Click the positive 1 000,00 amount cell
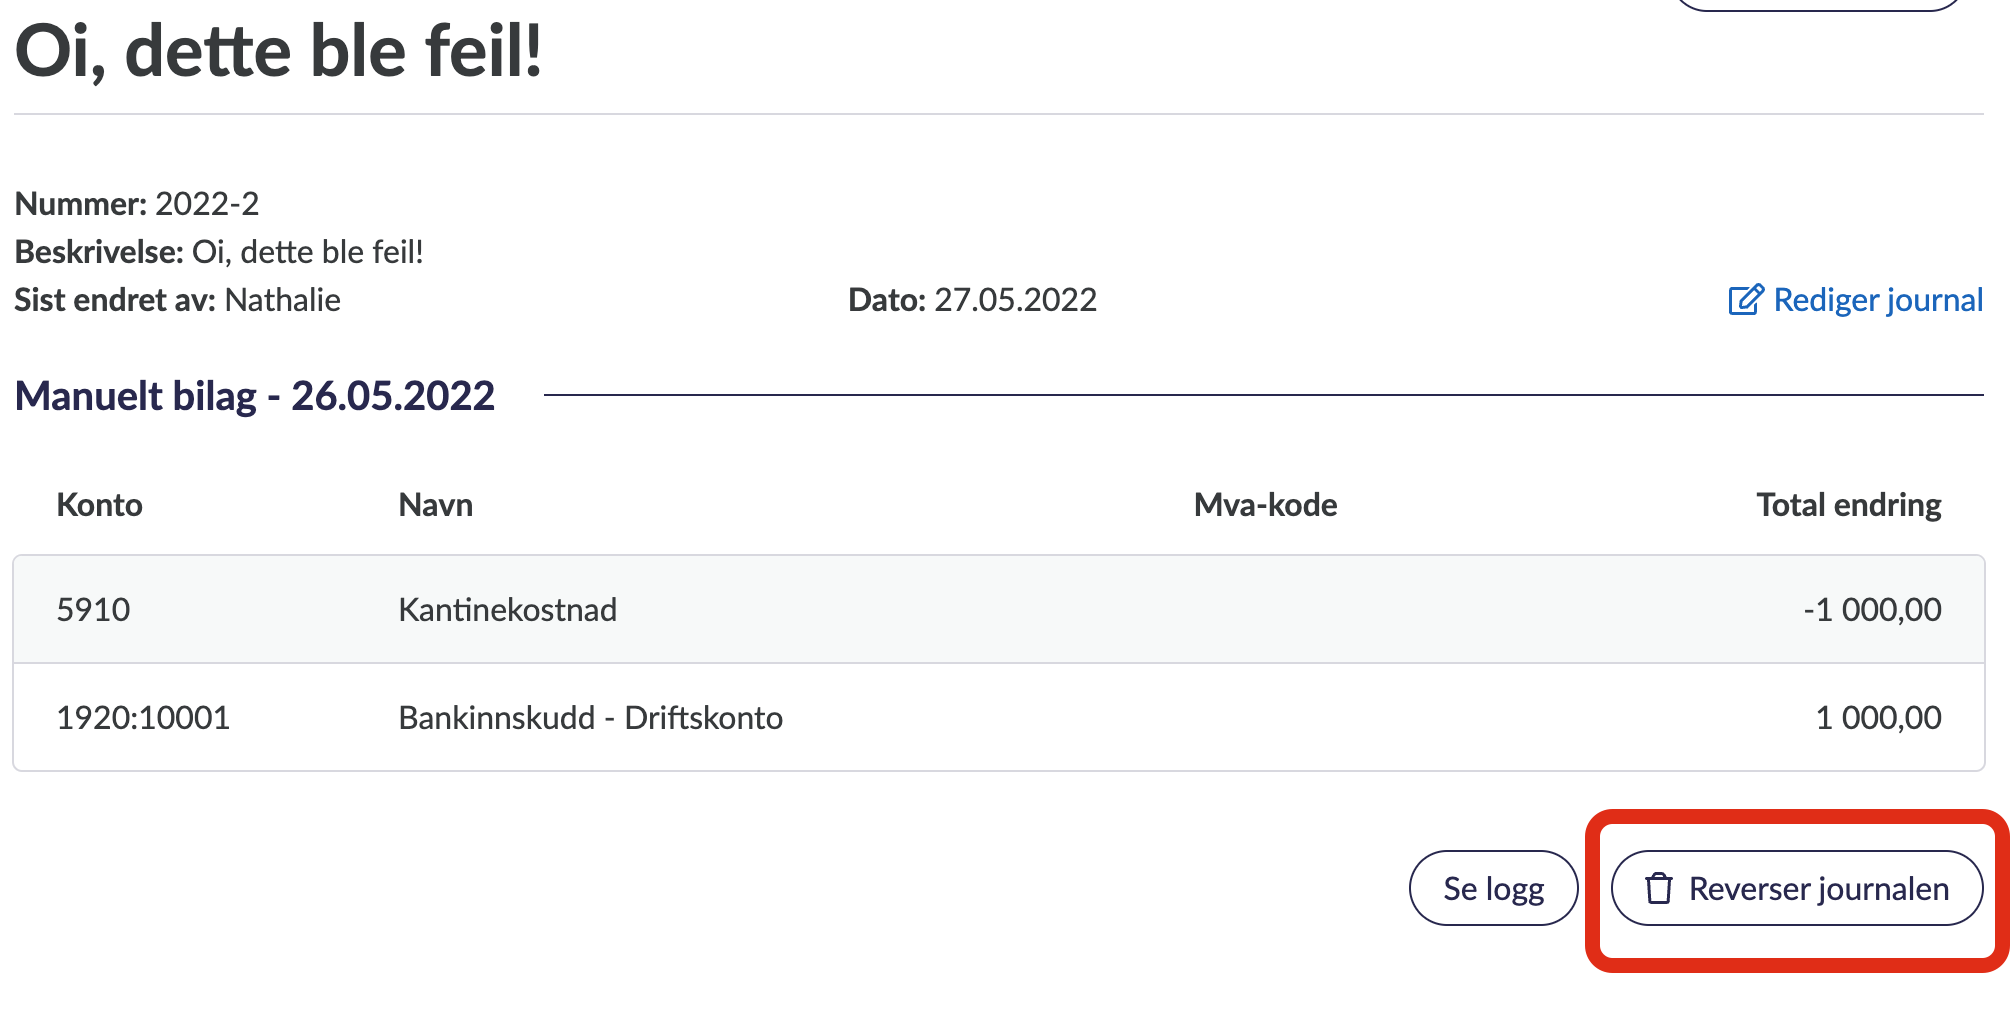 tap(1878, 718)
